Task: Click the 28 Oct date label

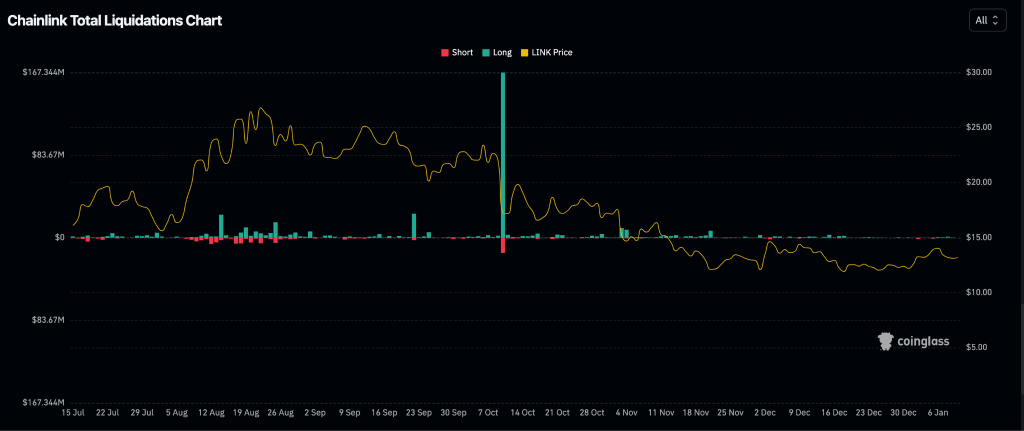Action: click(x=592, y=413)
